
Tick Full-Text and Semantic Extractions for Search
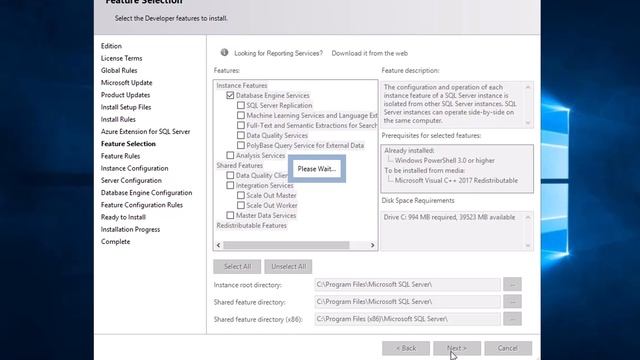coord(241,125)
